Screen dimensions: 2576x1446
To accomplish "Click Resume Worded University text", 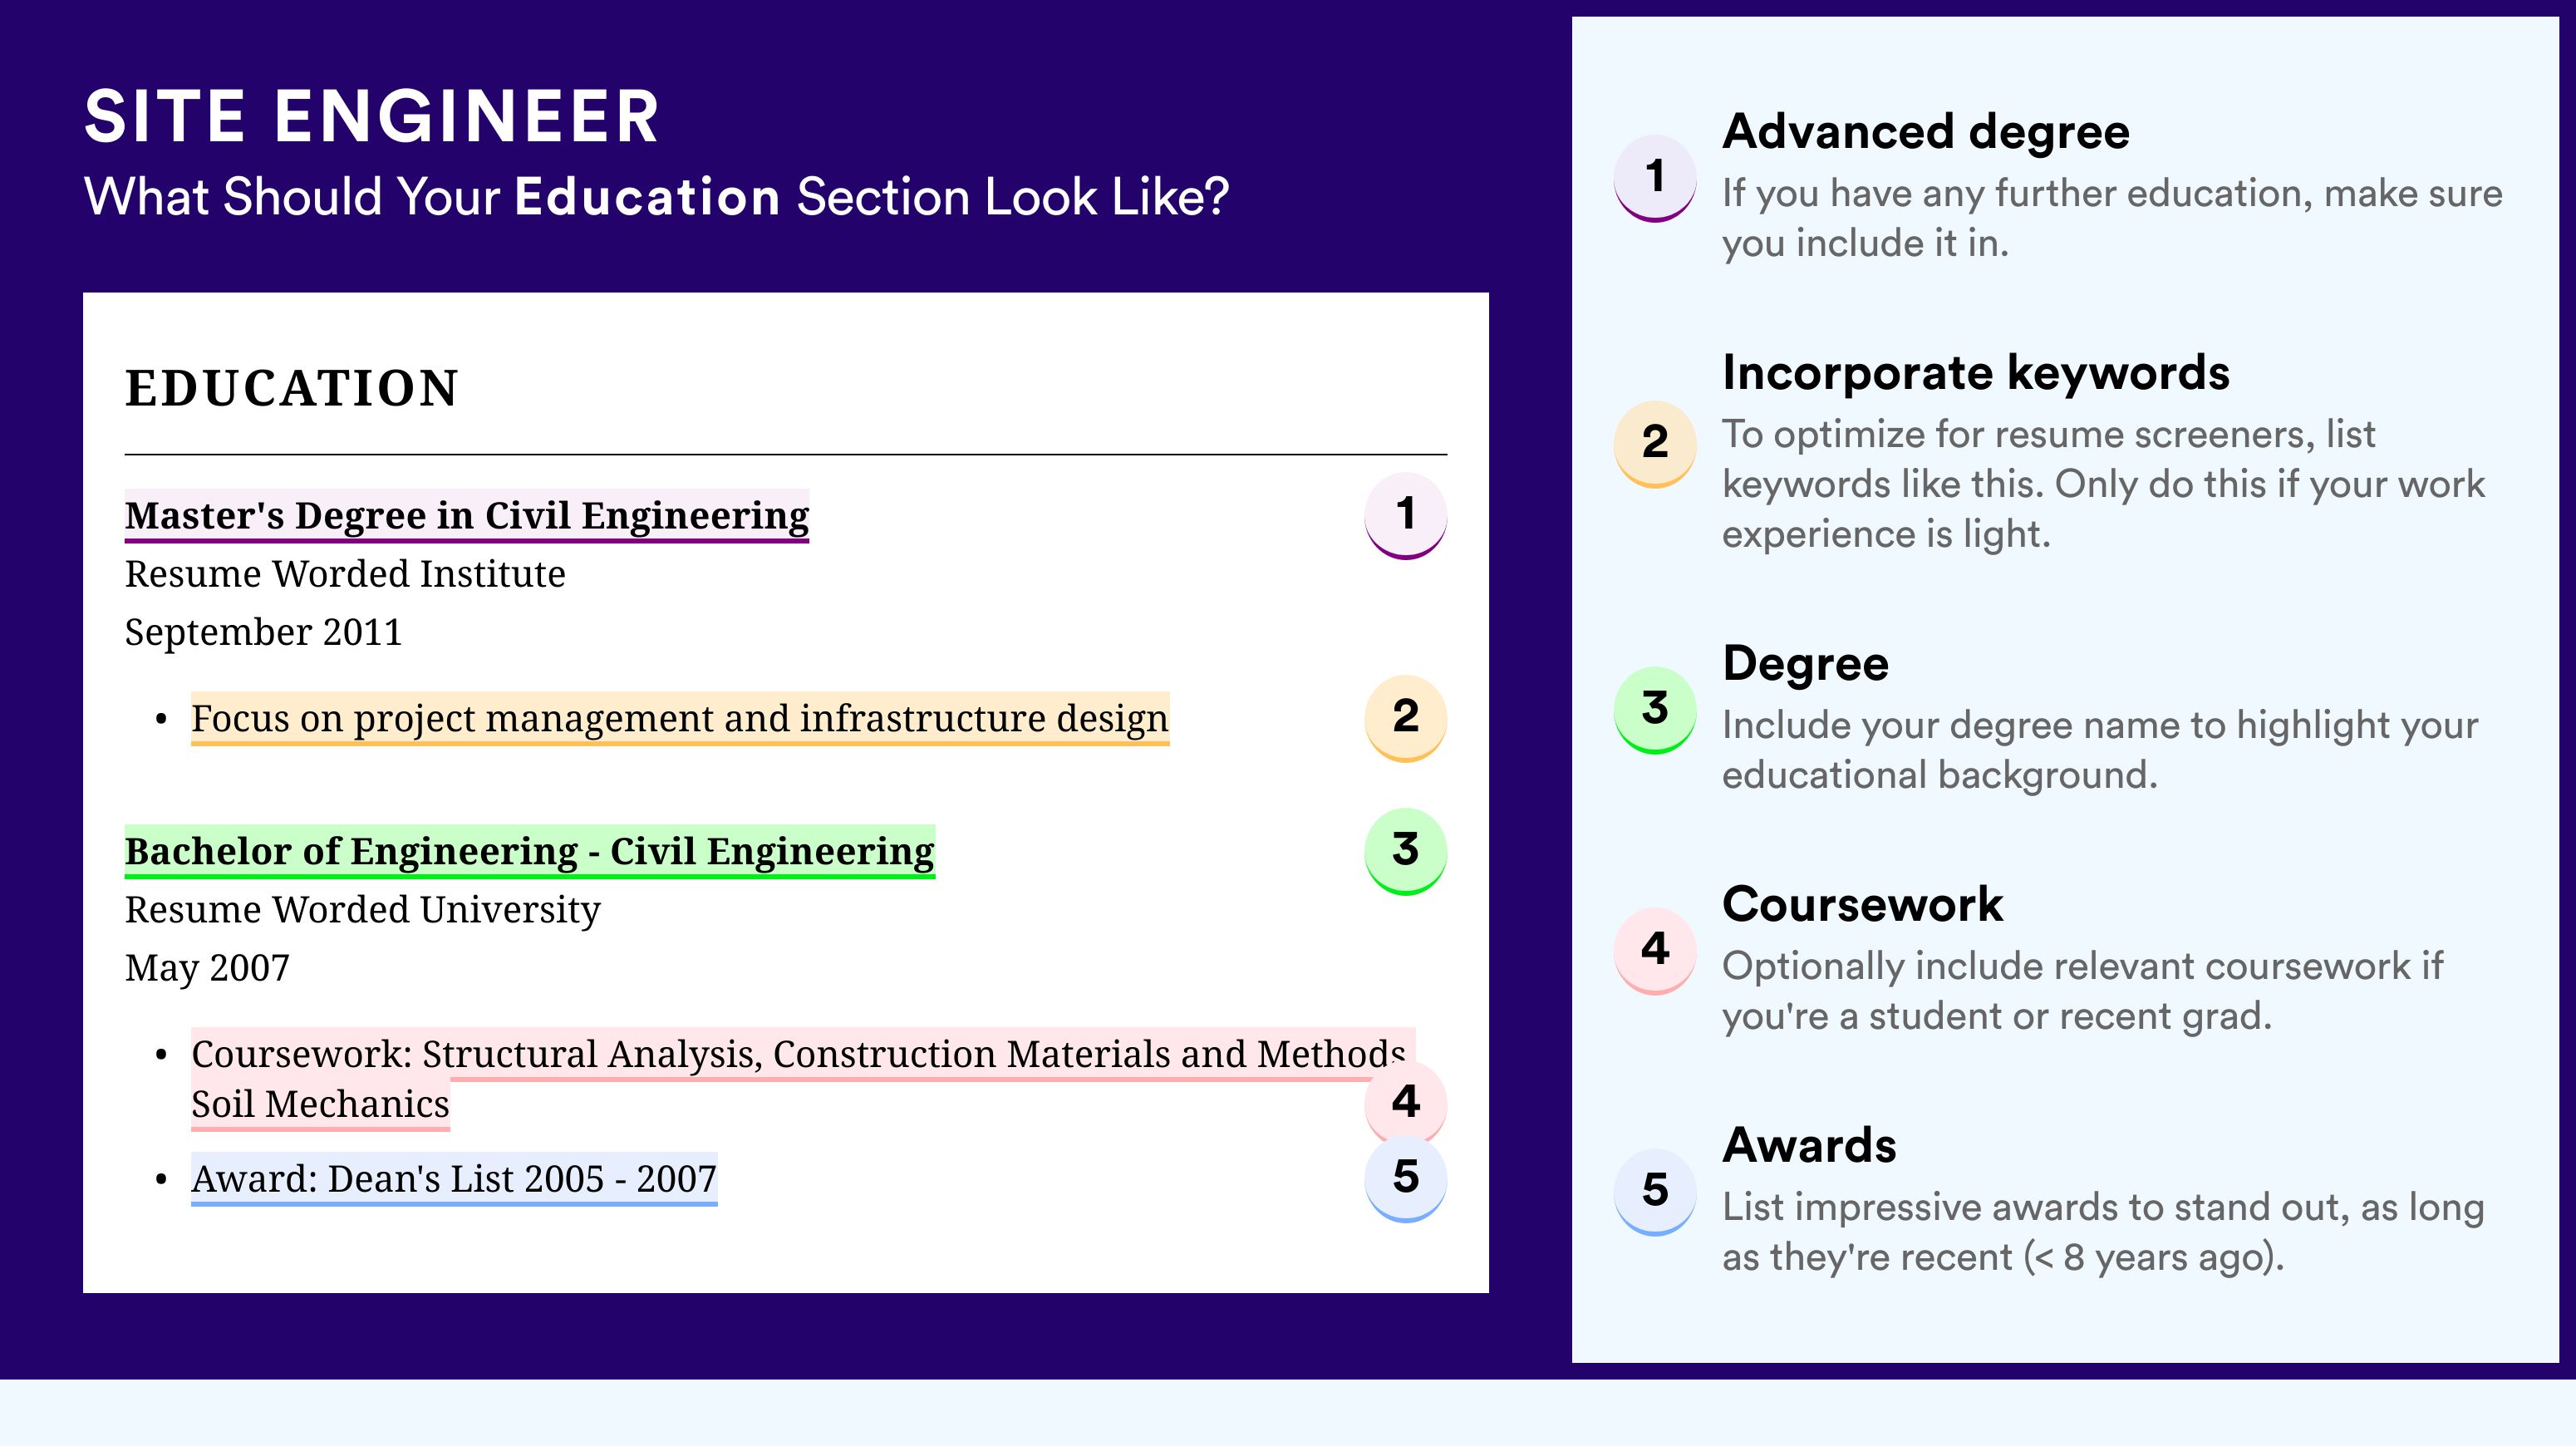I will (x=362, y=909).
